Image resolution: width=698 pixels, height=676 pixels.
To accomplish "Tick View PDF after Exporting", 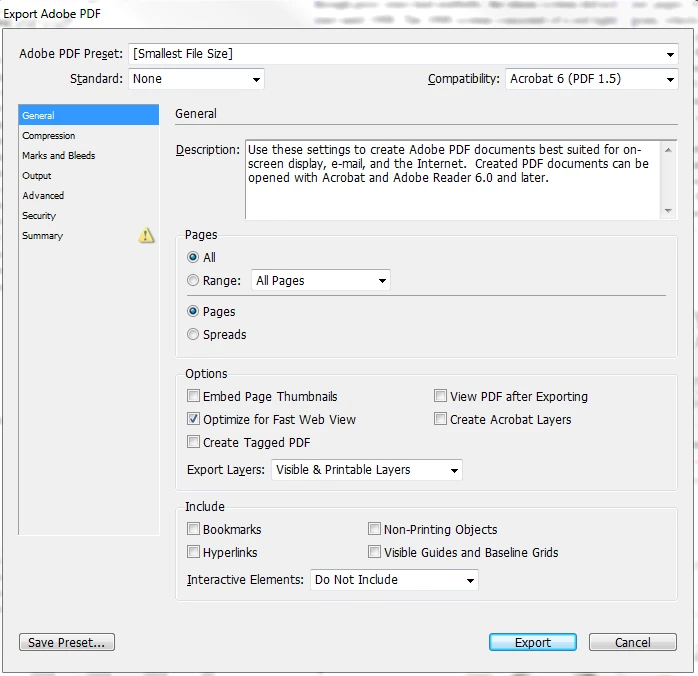I will pyautogui.click(x=440, y=396).
